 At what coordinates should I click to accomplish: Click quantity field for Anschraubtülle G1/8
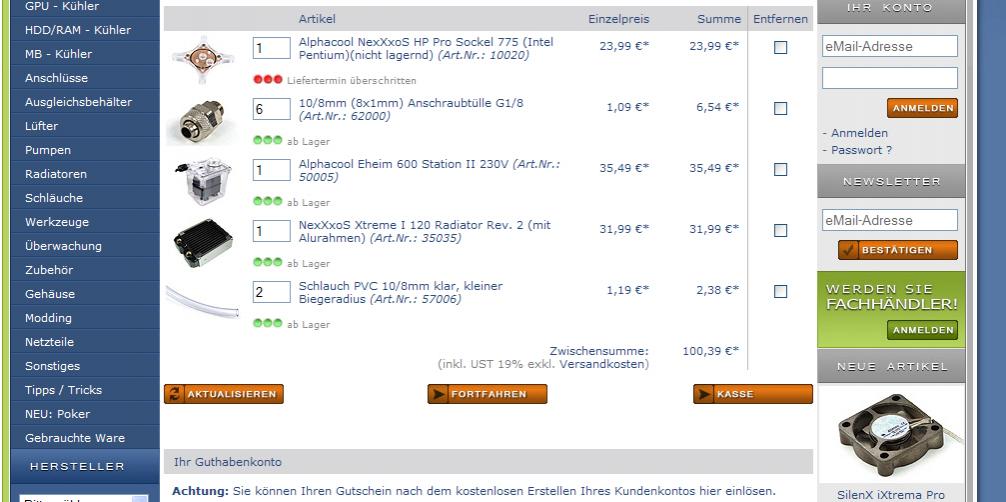click(271, 109)
